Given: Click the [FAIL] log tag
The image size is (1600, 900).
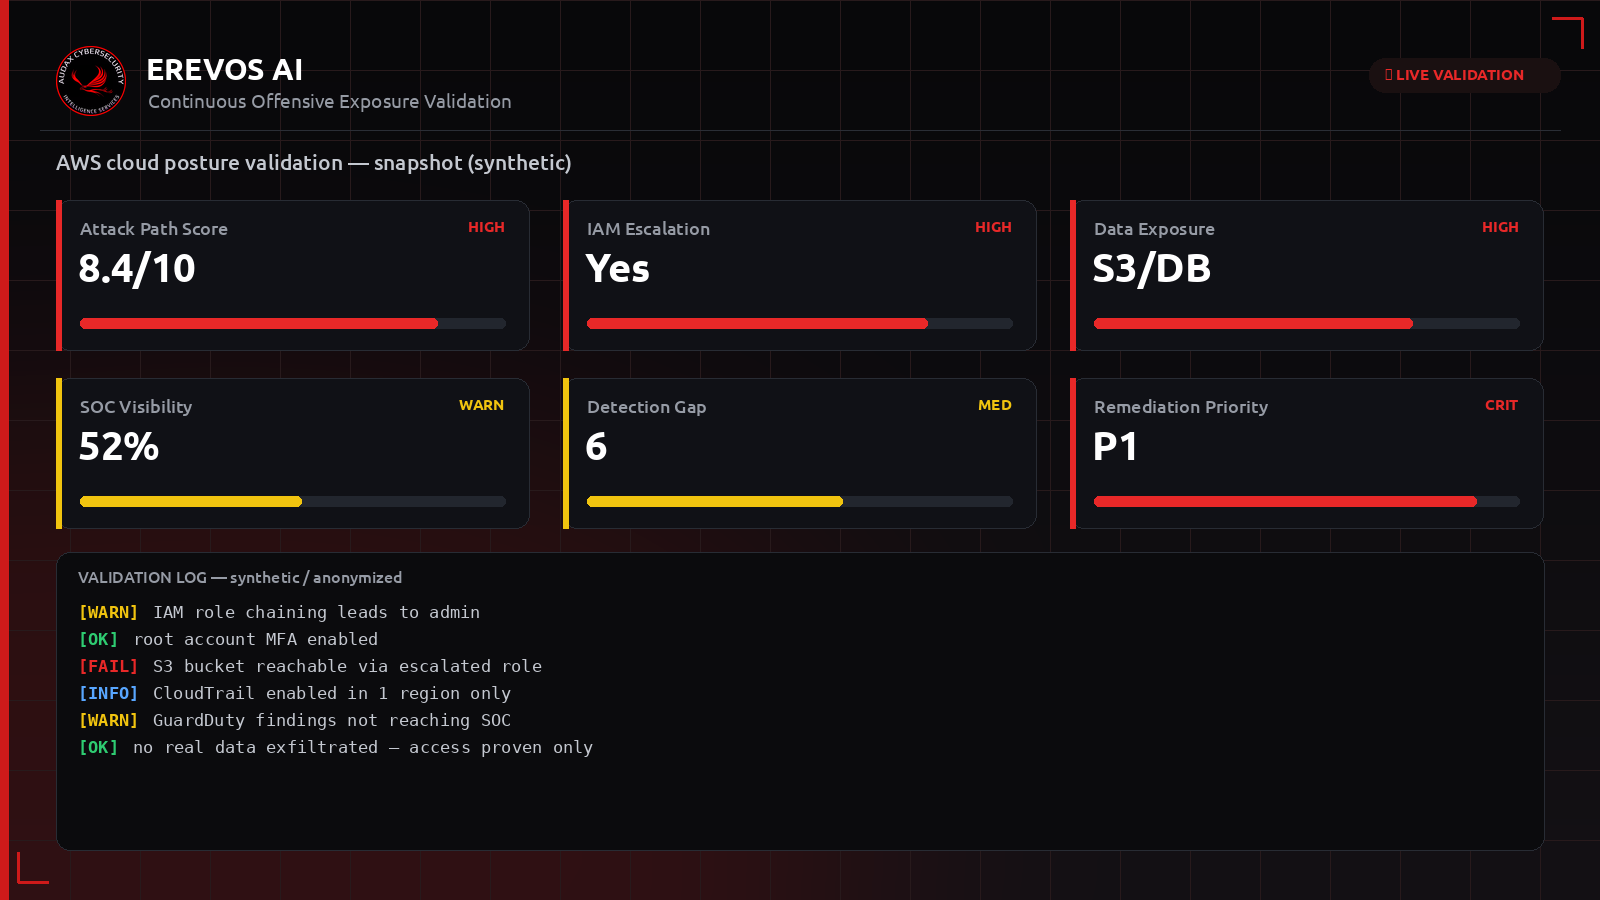Looking at the screenshot, I should (108, 666).
